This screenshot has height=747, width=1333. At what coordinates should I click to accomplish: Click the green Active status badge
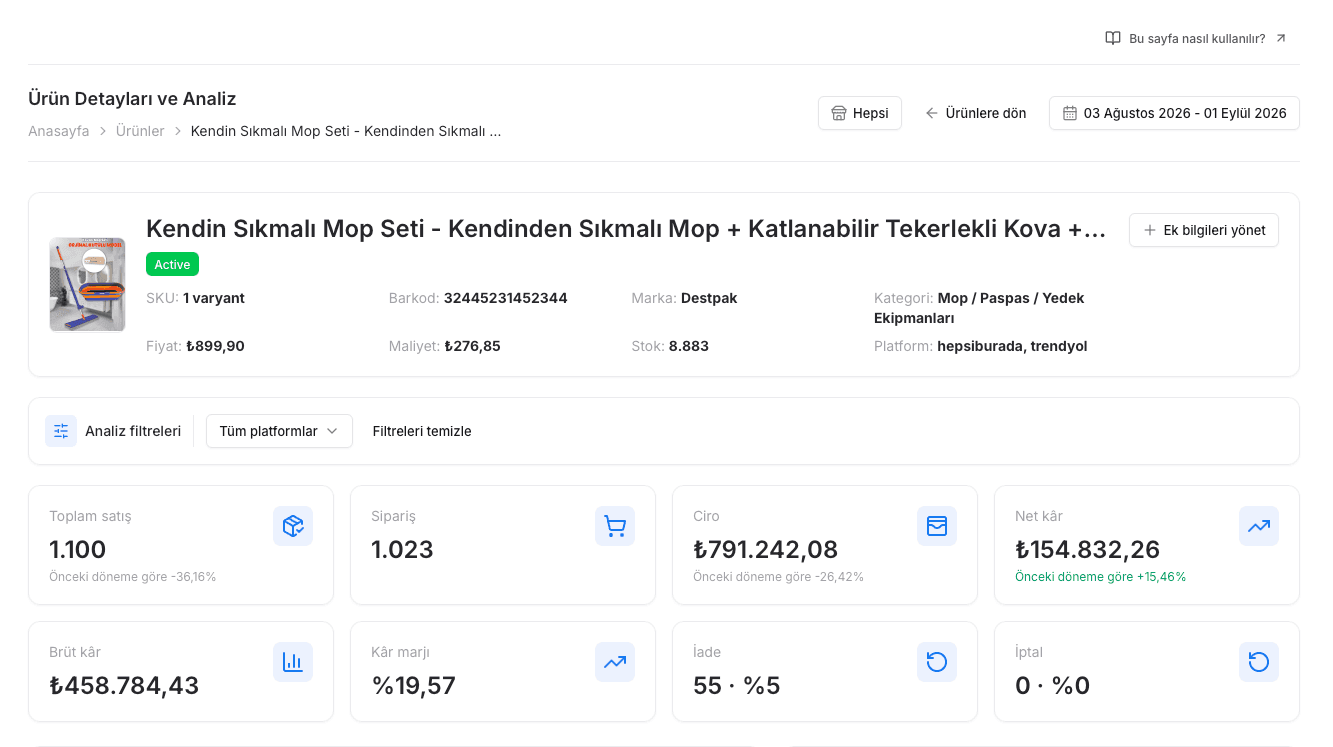(x=172, y=264)
